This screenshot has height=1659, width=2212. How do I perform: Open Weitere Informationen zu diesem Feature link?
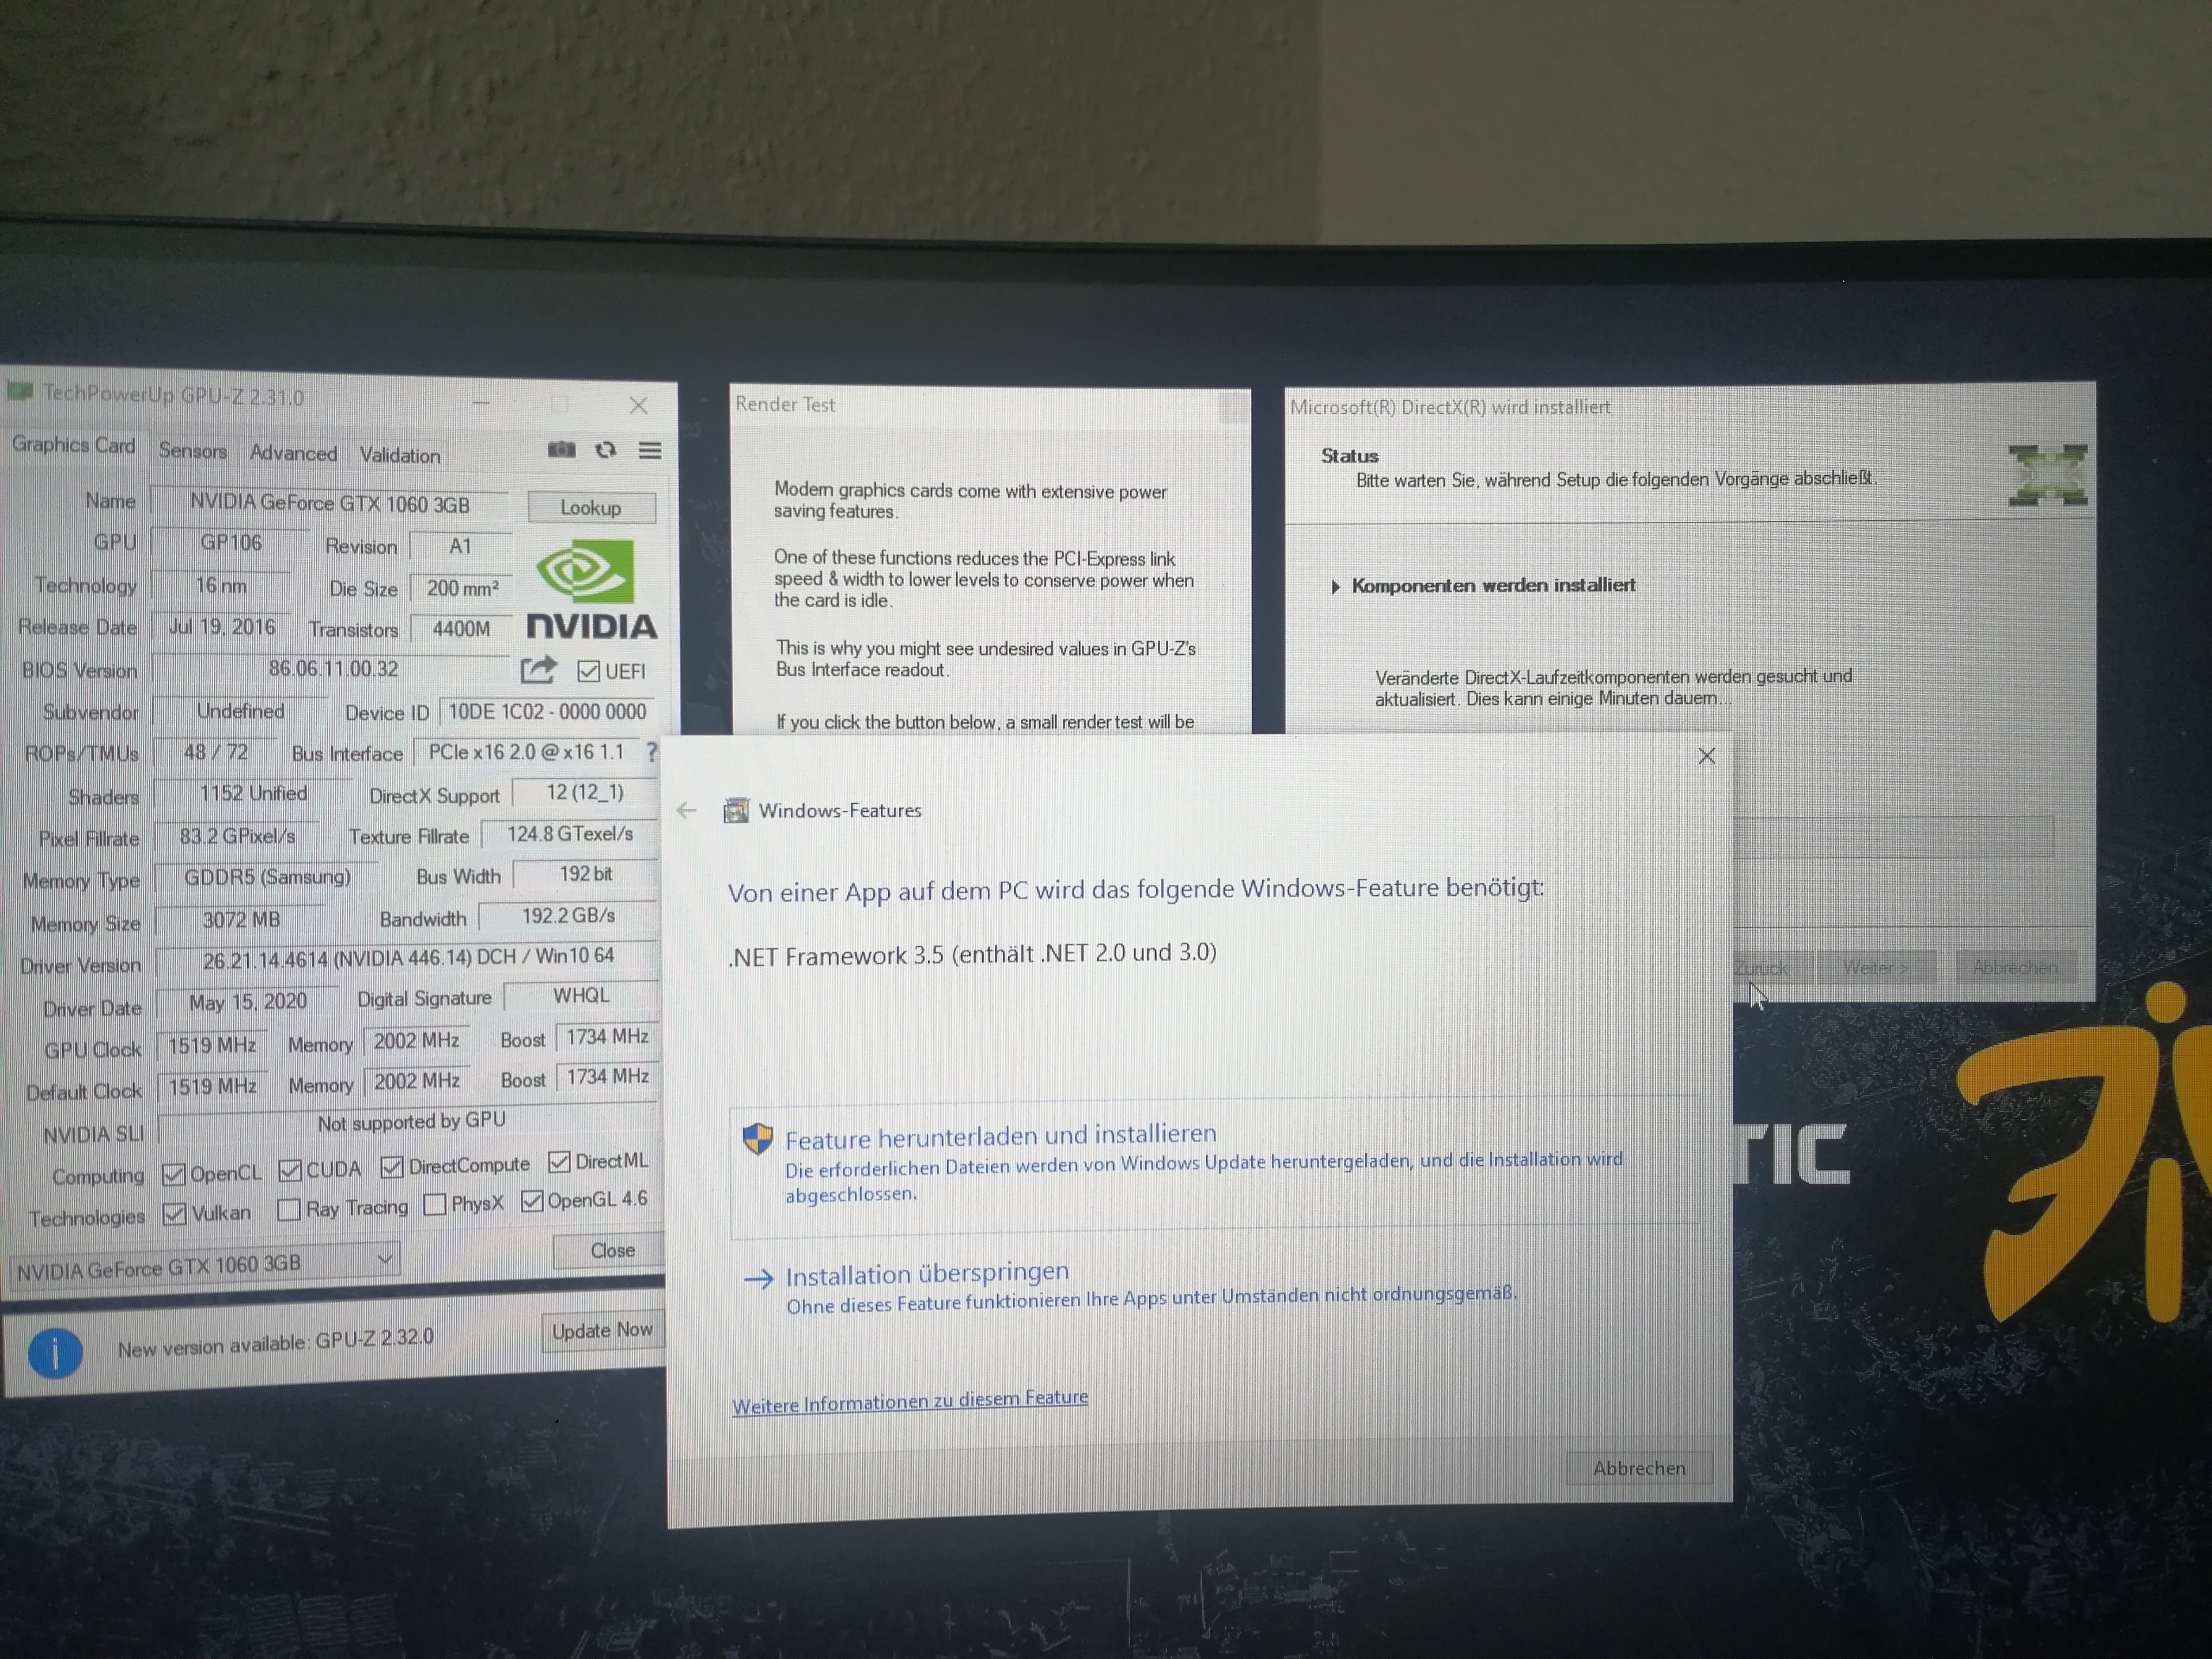(x=909, y=1401)
